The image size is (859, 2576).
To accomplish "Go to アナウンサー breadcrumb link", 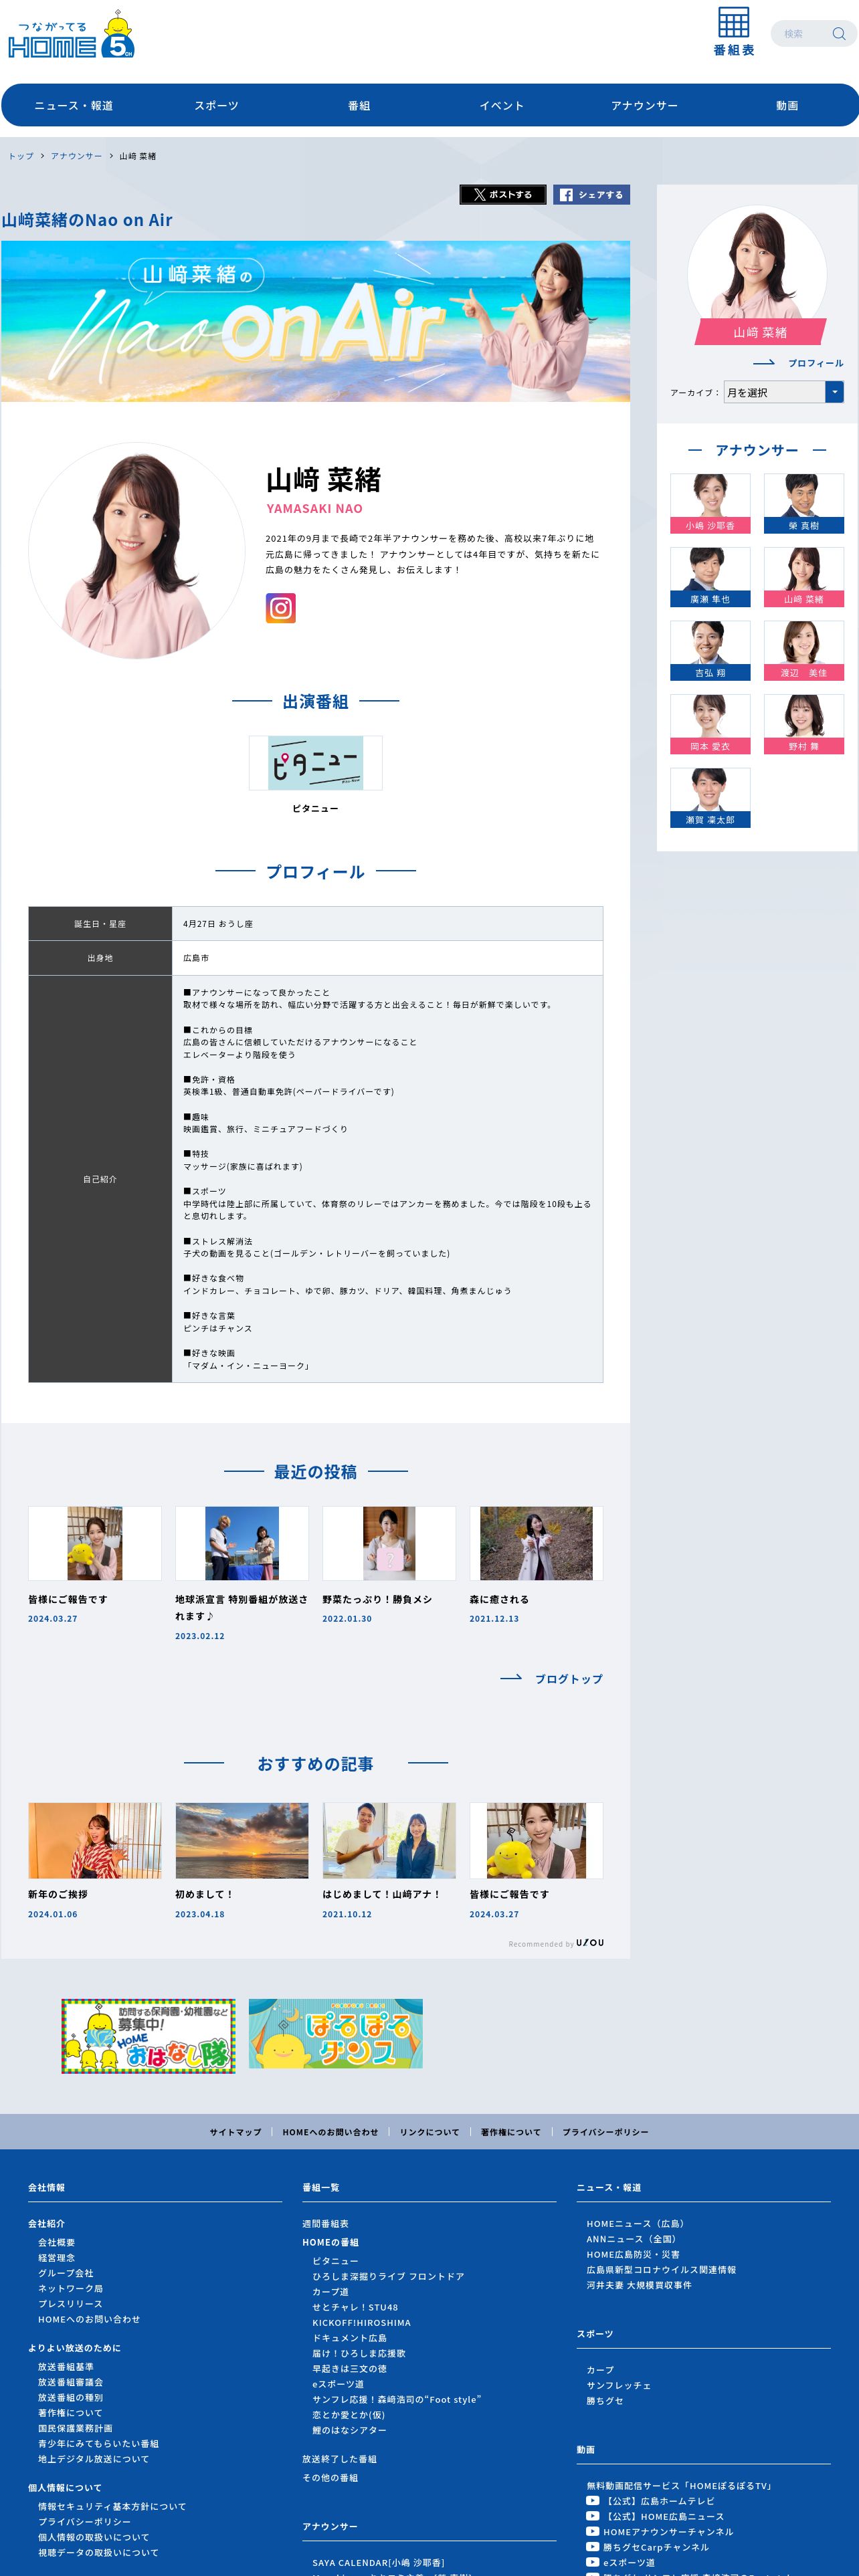I will pos(76,156).
